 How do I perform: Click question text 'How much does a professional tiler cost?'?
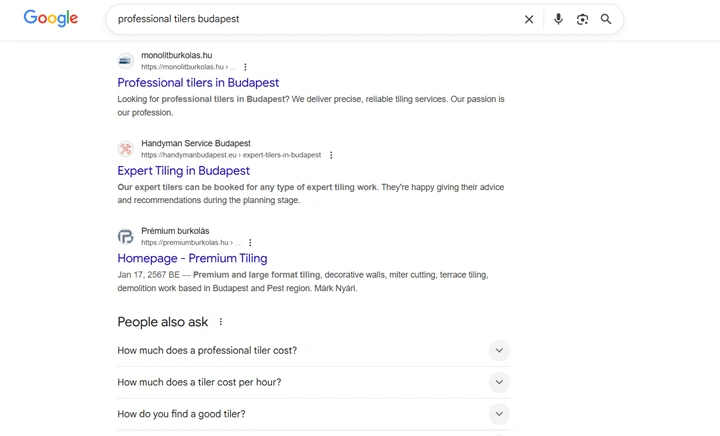[207, 351]
